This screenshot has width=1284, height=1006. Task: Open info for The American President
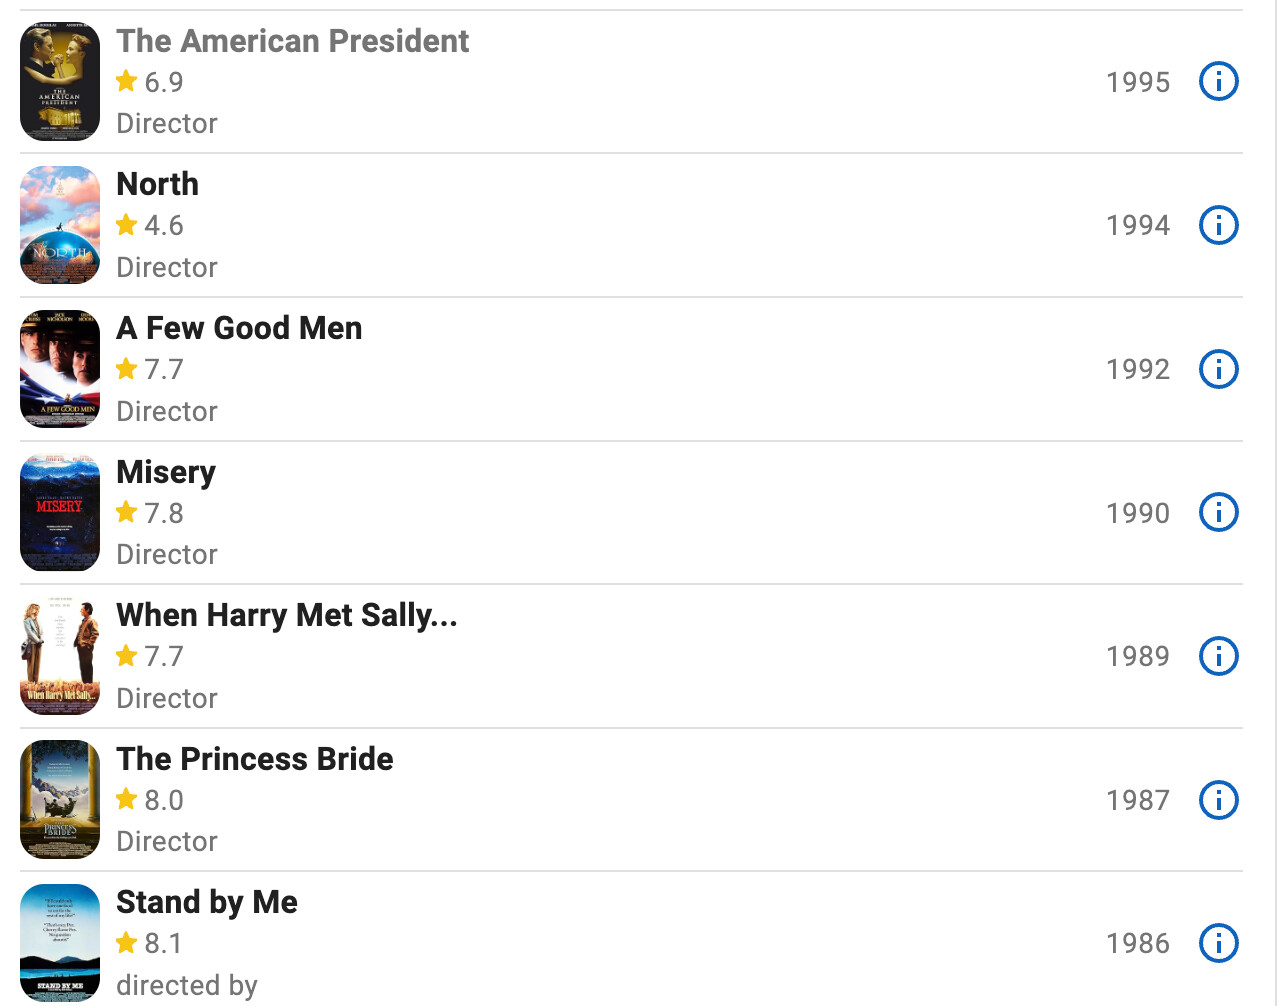coord(1218,82)
